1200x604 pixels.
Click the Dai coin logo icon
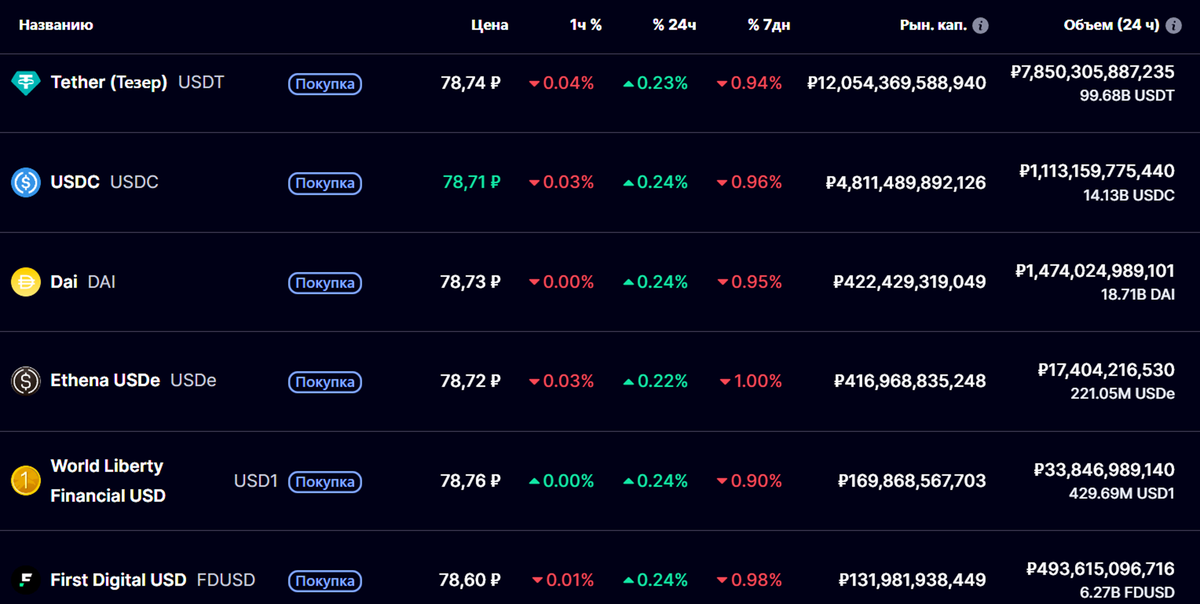(x=25, y=282)
